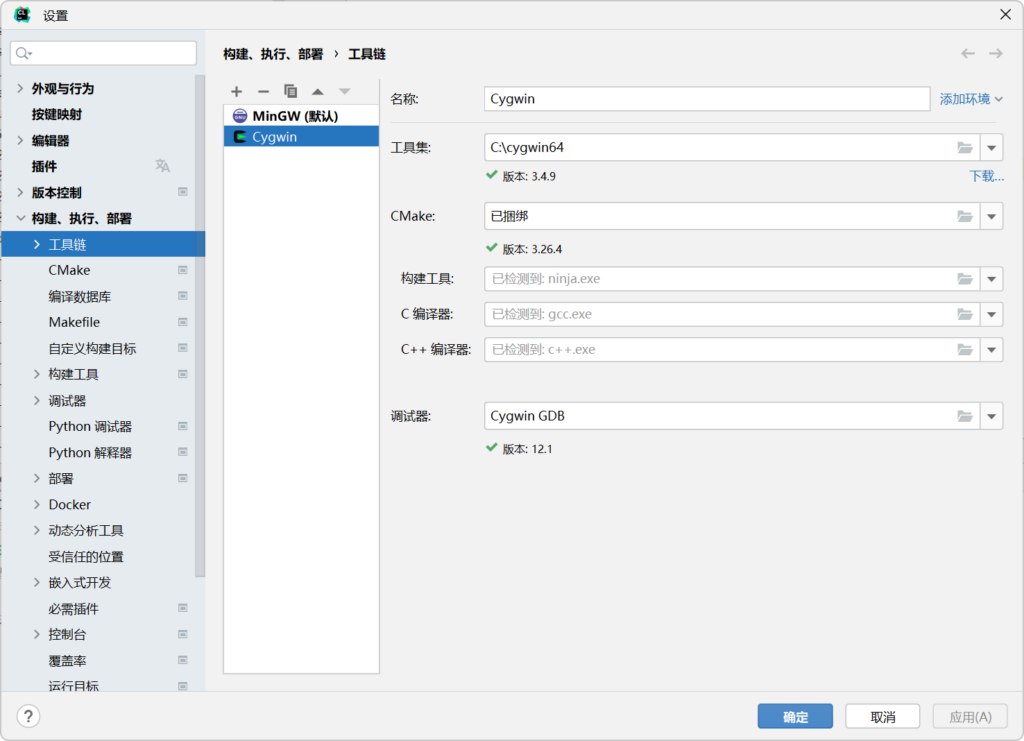Viewport: 1024px width, 741px height.
Task: Click project-level icon beside Python 解释器
Action: (x=183, y=452)
